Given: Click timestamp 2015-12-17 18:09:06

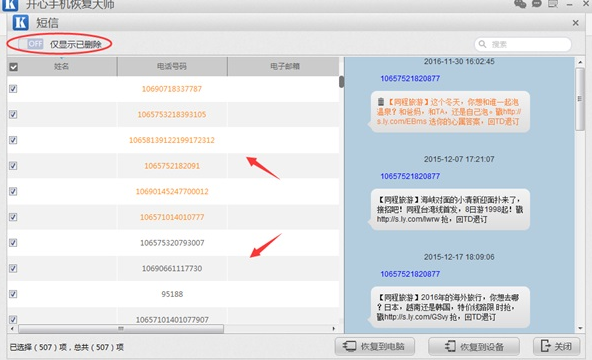Looking at the screenshot, I should point(459,257).
